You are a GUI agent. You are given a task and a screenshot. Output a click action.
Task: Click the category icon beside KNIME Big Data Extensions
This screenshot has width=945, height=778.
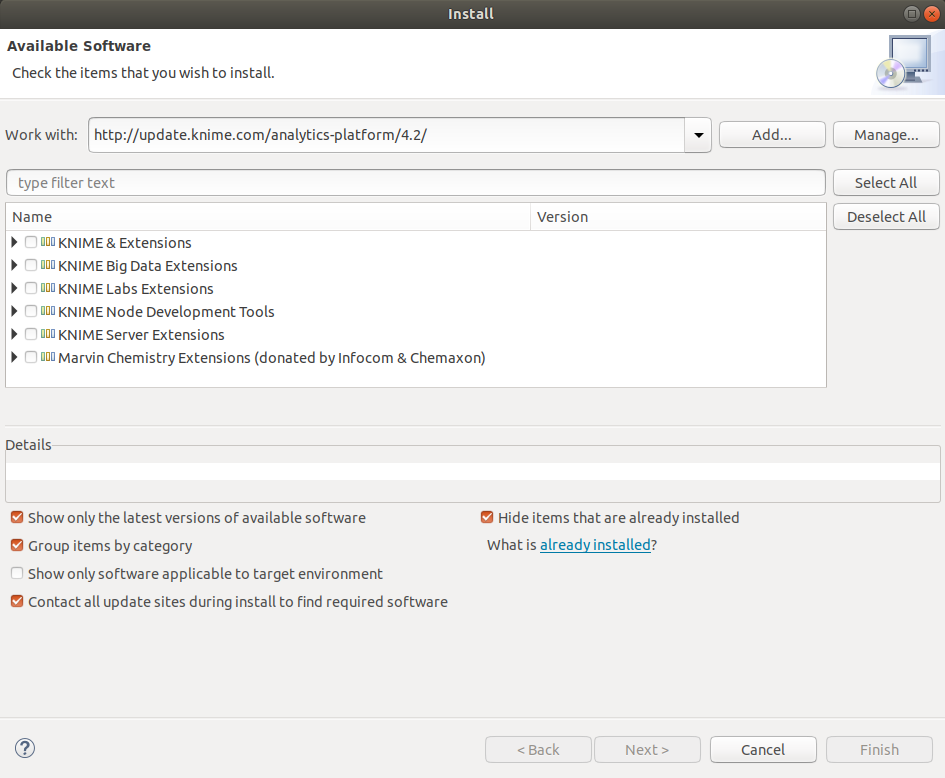click(48, 265)
